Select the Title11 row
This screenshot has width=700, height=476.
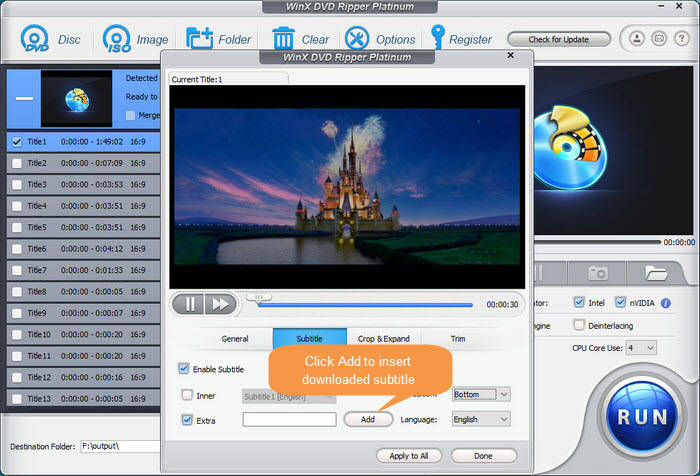point(83,356)
